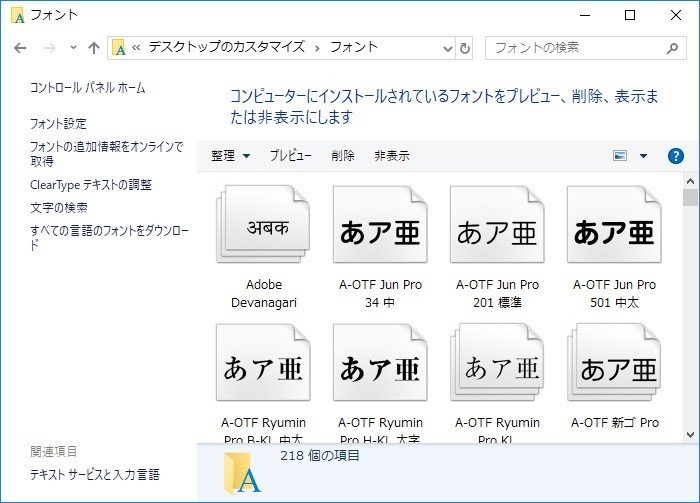
Task: Select A-OTF Jun Pro 201 標準 font icon
Action: 497,224
